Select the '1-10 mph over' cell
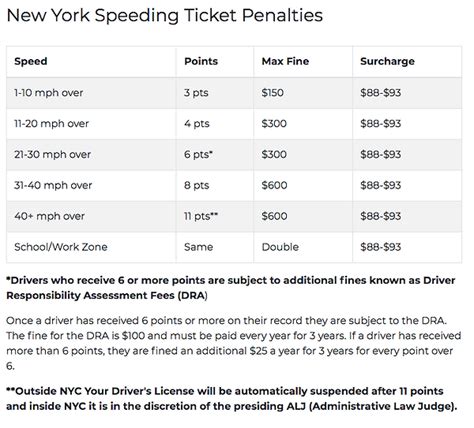The image size is (474, 428). [x=49, y=93]
